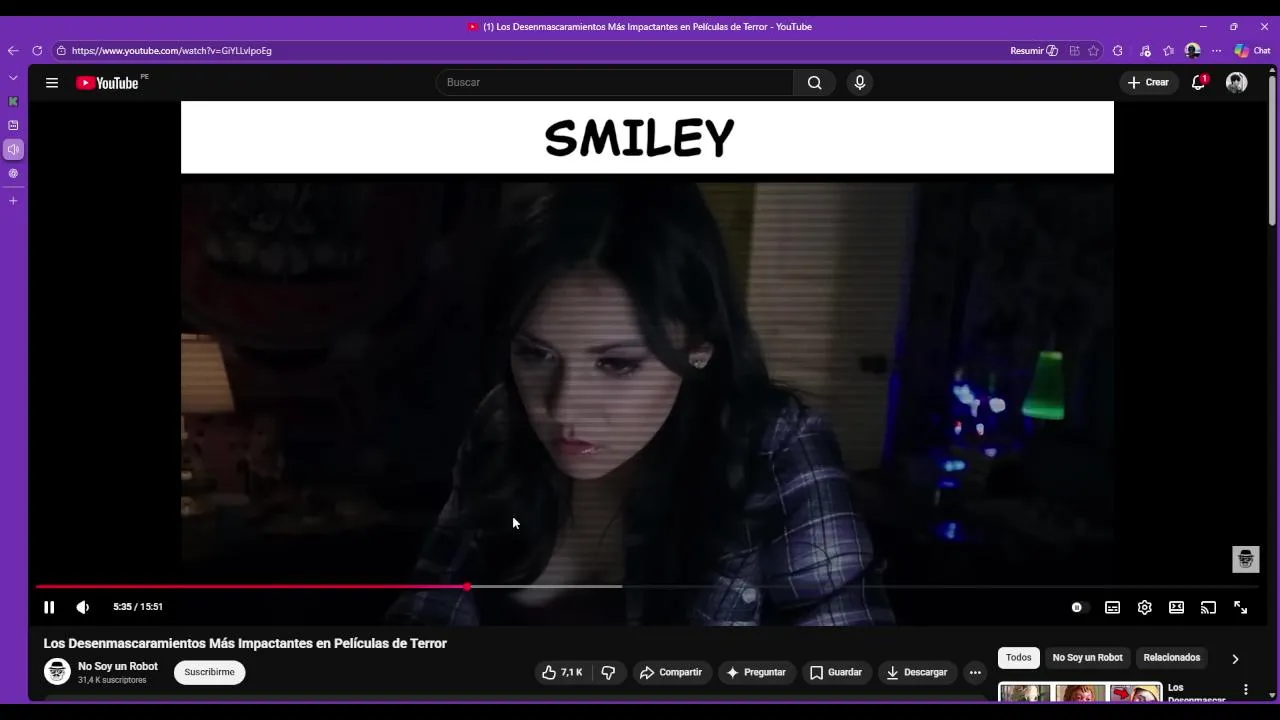Select the Todos filter chip
Screen dimensions: 1280x720
[x=1019, y=658]
